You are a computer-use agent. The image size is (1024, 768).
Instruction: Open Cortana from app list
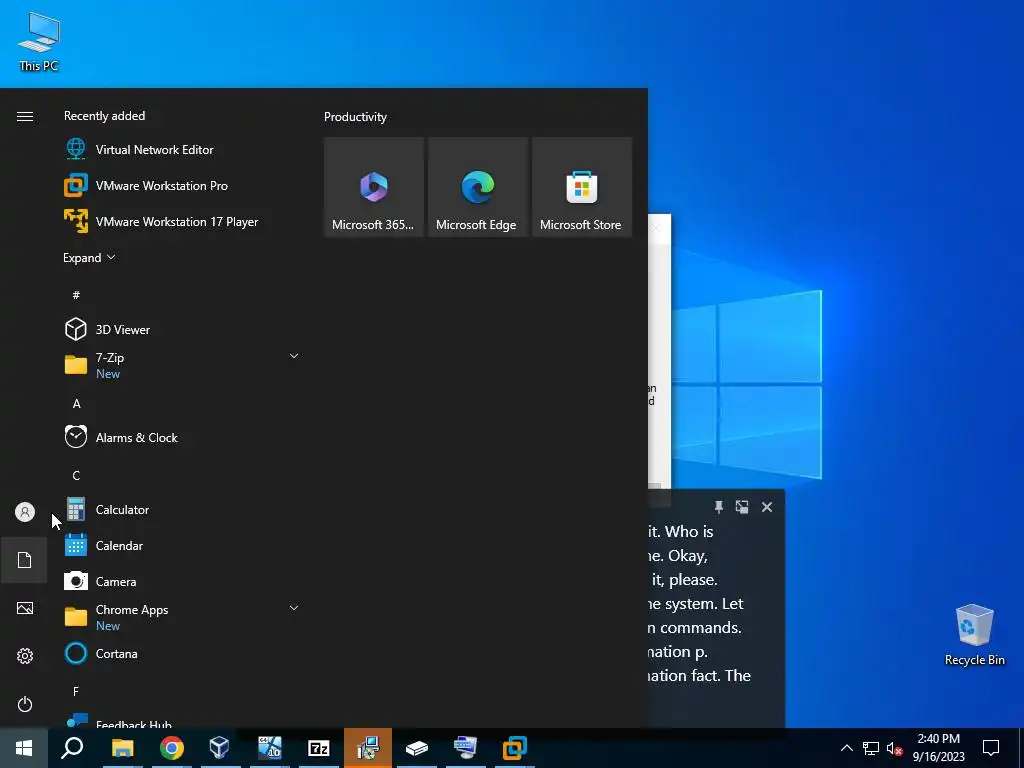(x=182, y=653)
